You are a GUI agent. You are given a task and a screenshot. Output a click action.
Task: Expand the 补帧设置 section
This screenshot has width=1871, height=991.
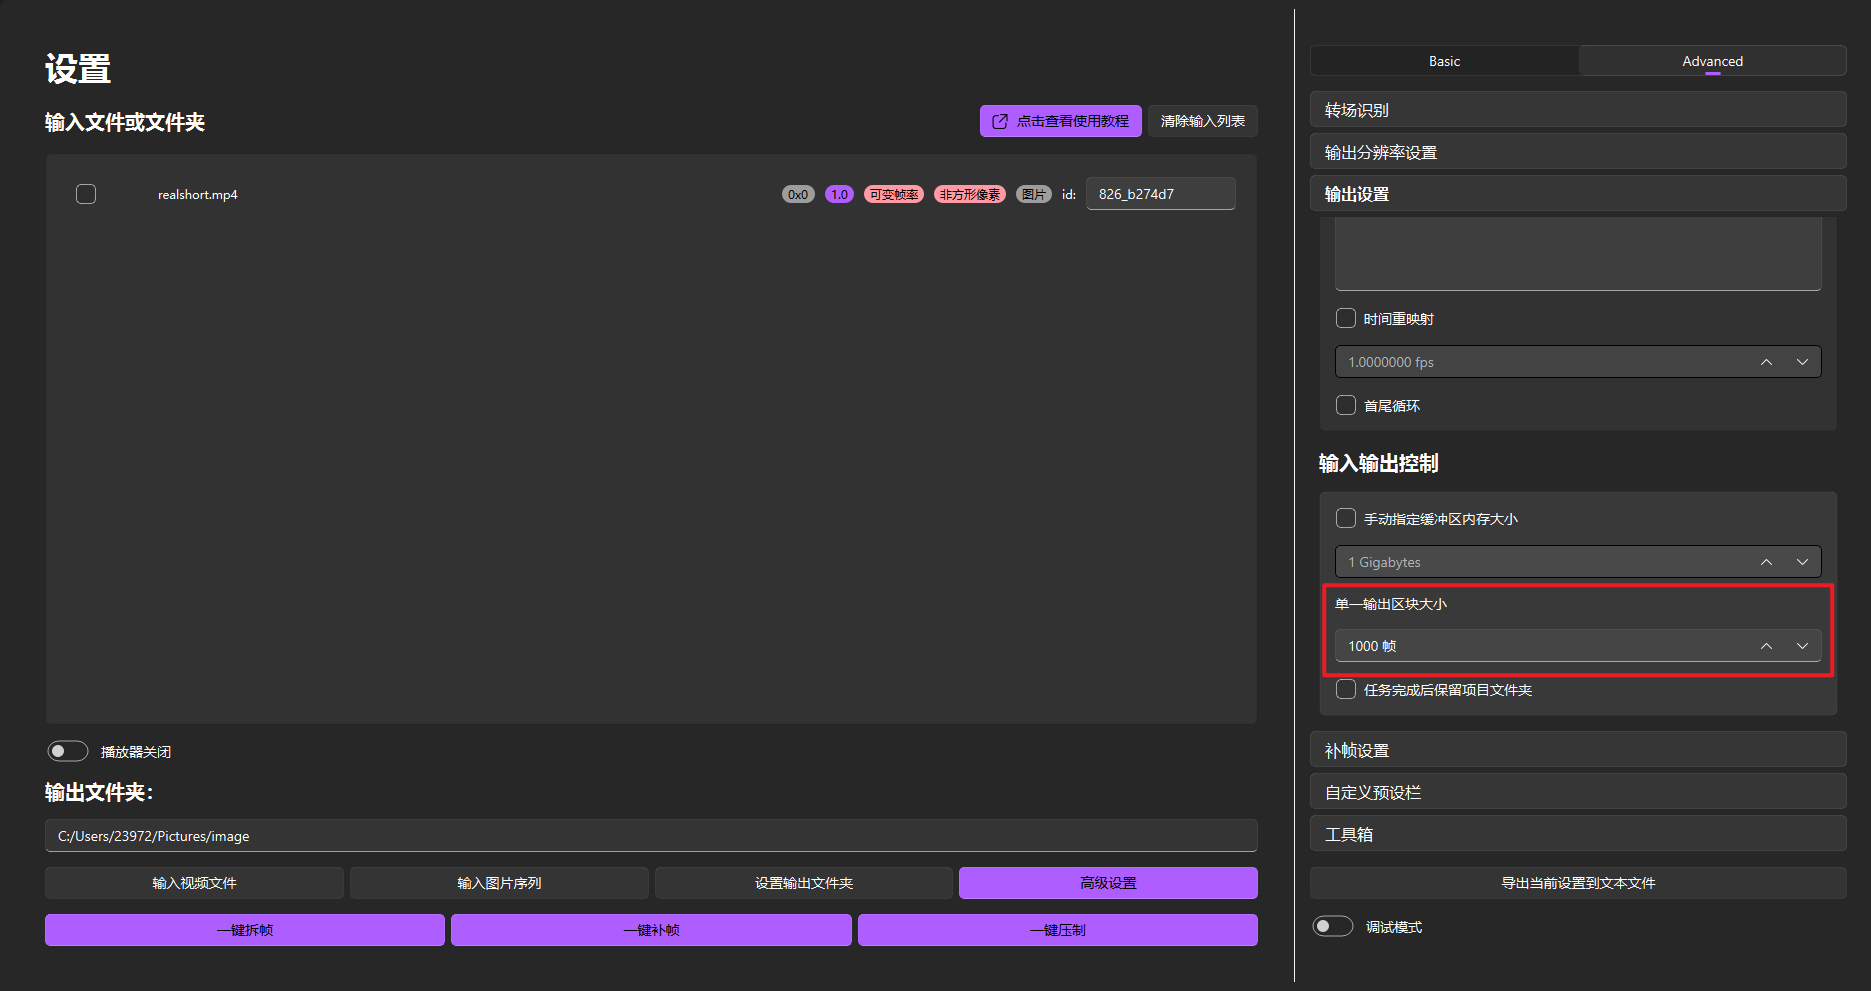1578,750
